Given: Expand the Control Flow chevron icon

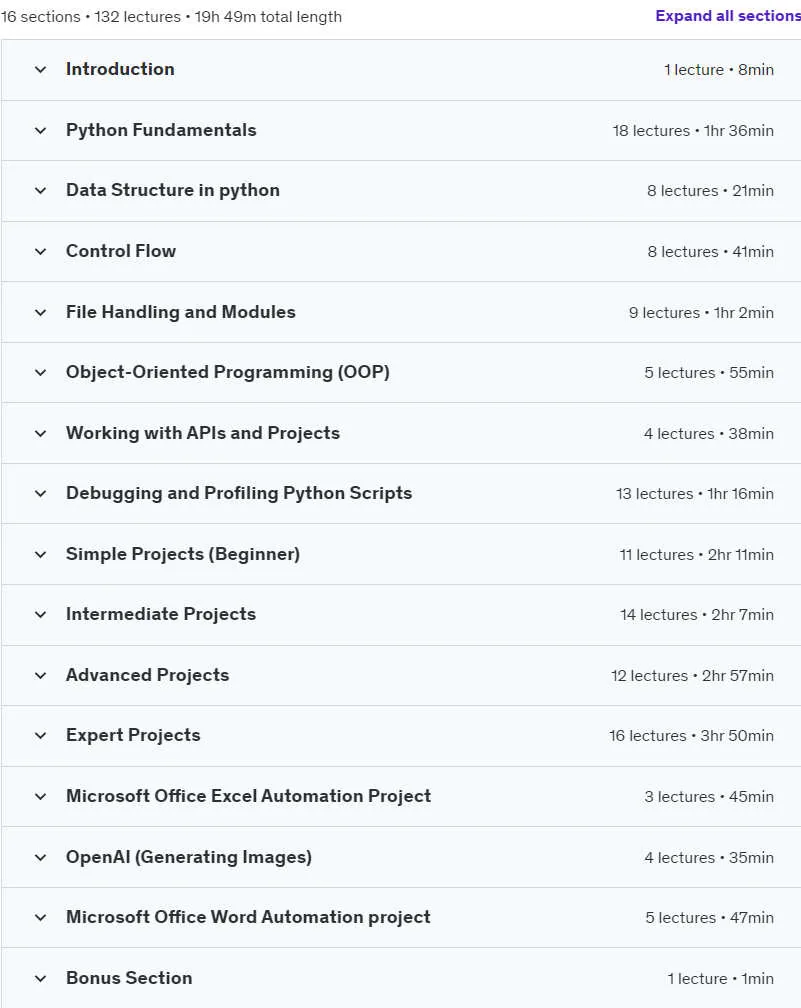Looking at the screenshot, I should coord(40,251).
